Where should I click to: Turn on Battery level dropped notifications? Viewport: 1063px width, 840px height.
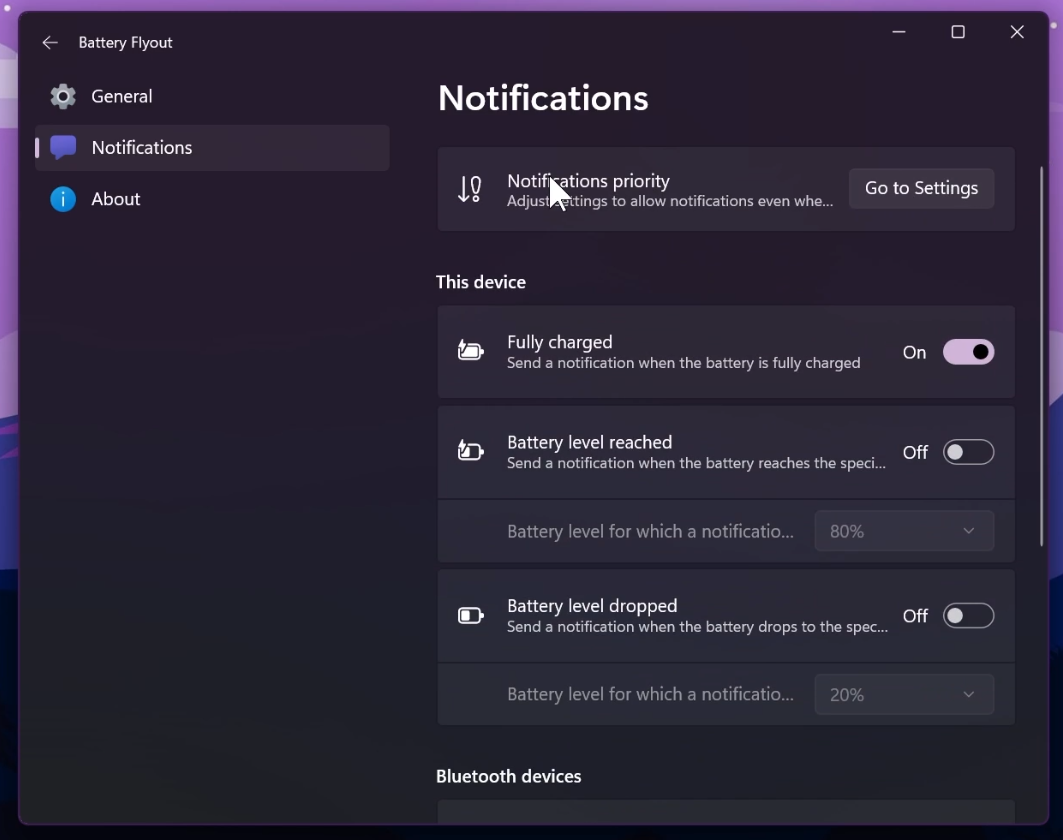coord(967,616)
